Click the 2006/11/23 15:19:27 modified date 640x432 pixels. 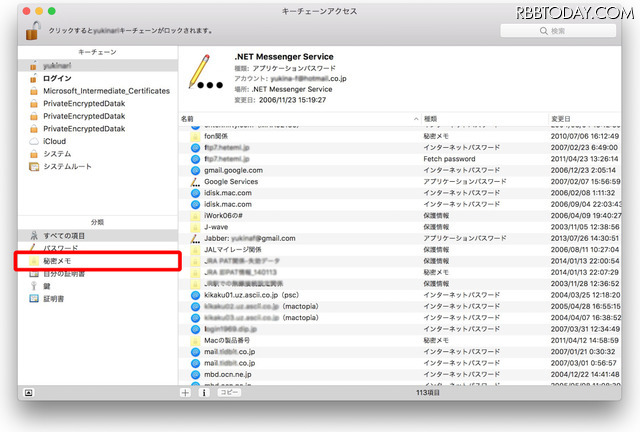click(x=292, y=100)
